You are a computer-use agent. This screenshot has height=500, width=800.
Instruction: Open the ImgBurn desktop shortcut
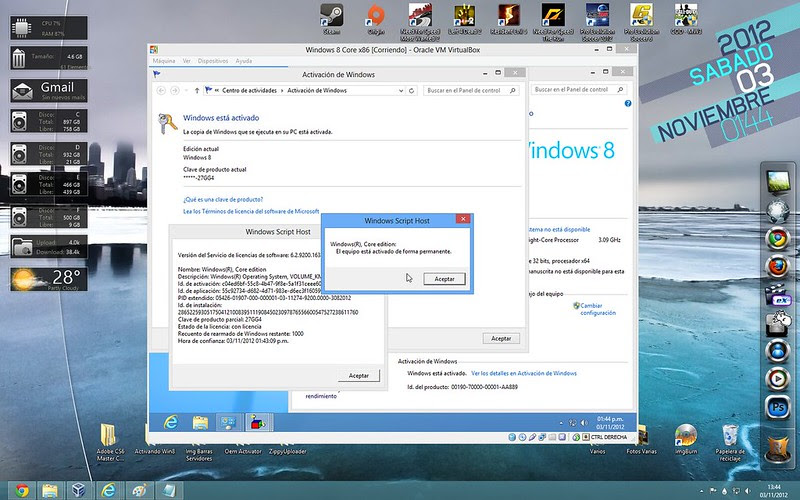[x=686, y=440]
